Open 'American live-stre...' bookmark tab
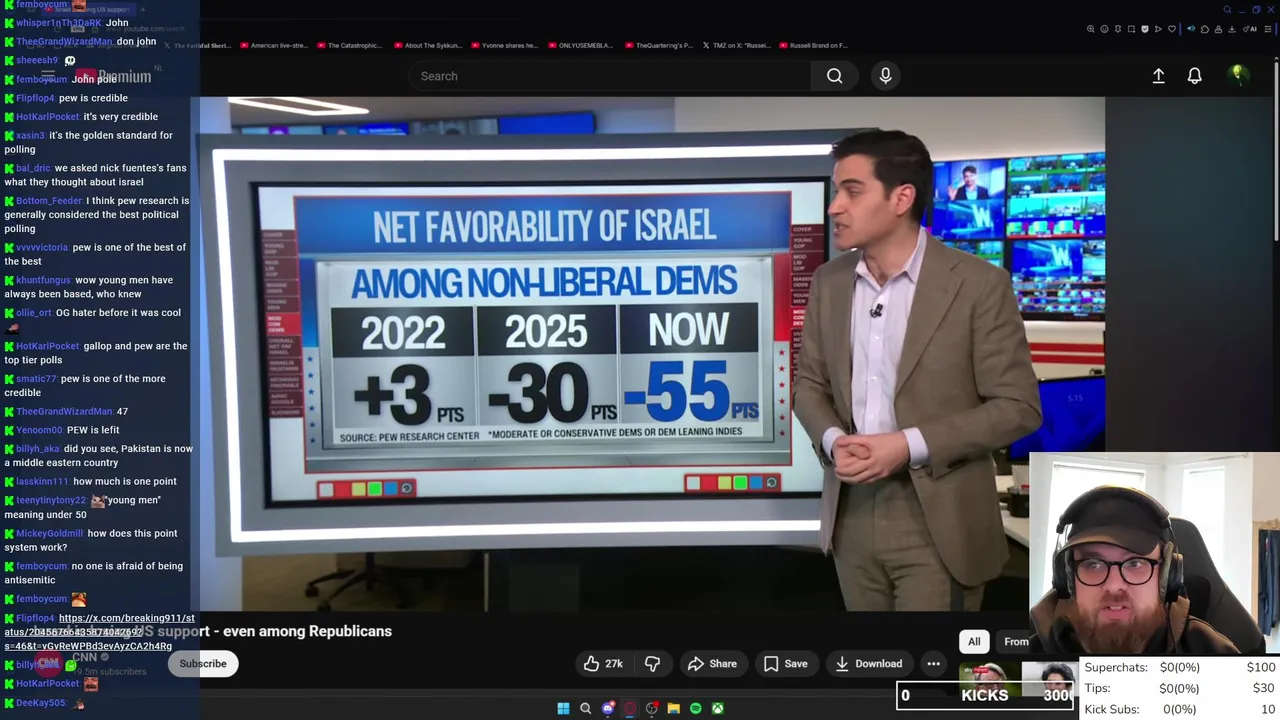The width and height of the screenshot is (1280, 720). coord(273,45)
